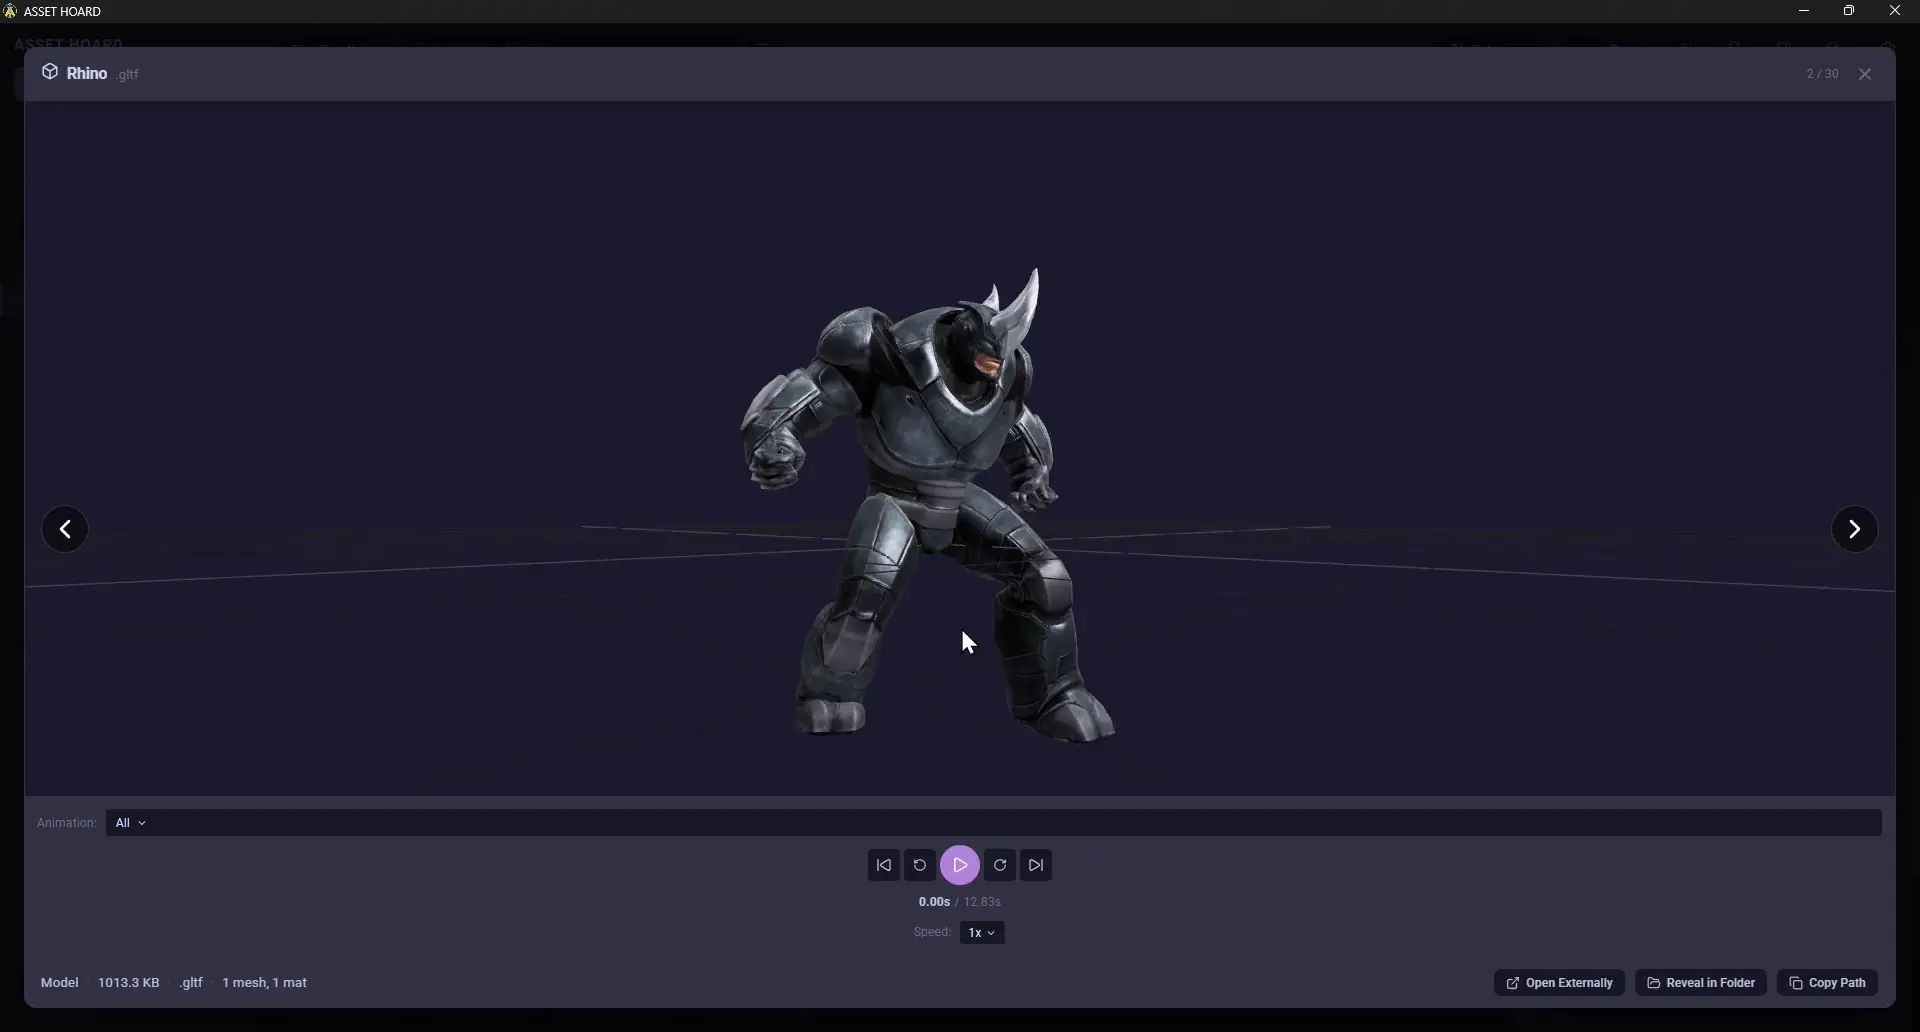Viewport: 1920px width, 1032px height.
Task: Click Copy Path
Action: [1827, 983]
